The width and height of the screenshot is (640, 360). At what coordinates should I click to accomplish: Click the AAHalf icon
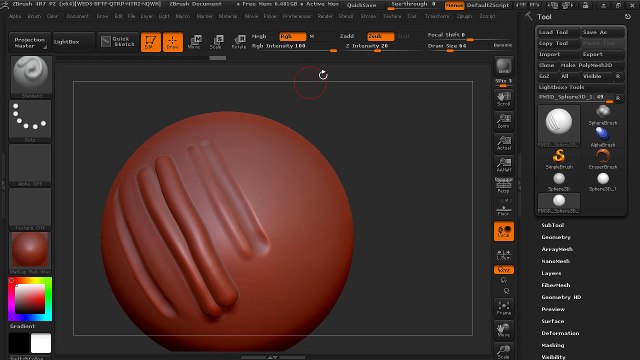504,164
